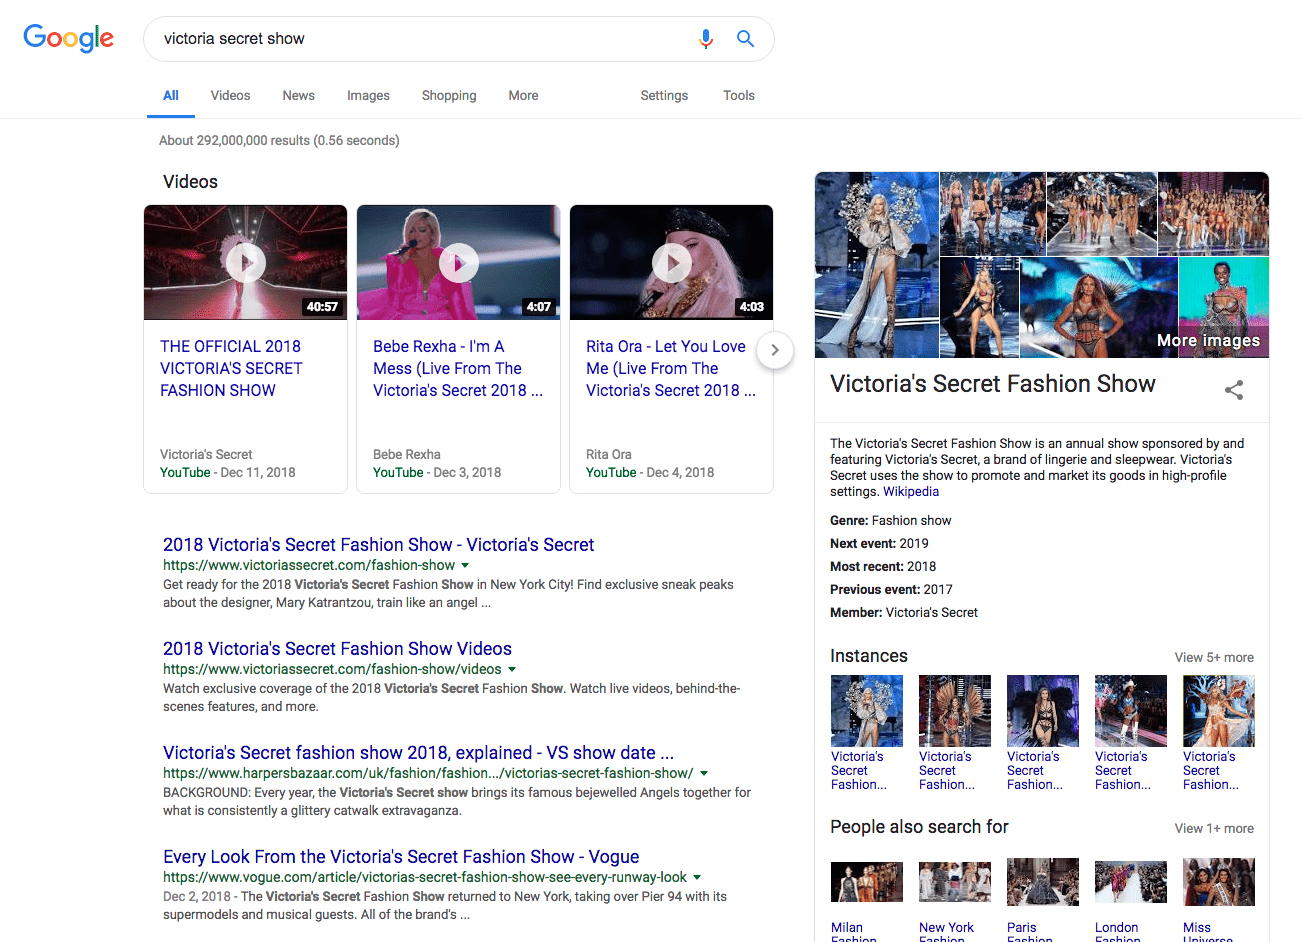The width and height of the screenshot is (1302, 942).
Task: Open 2018 Victoria's Secret Fashion Show - Victoria's Secret result
Action: [x=378, y=545]
